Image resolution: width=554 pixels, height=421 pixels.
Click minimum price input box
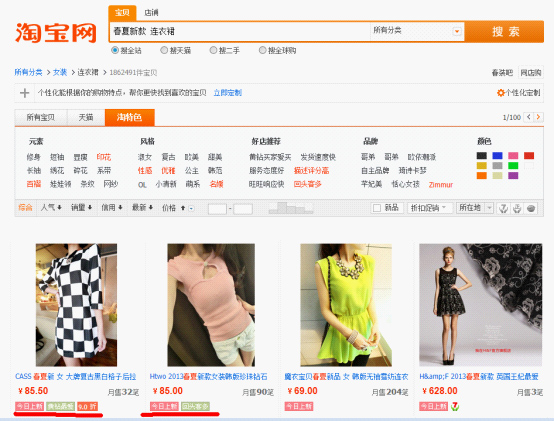[217, 209]
